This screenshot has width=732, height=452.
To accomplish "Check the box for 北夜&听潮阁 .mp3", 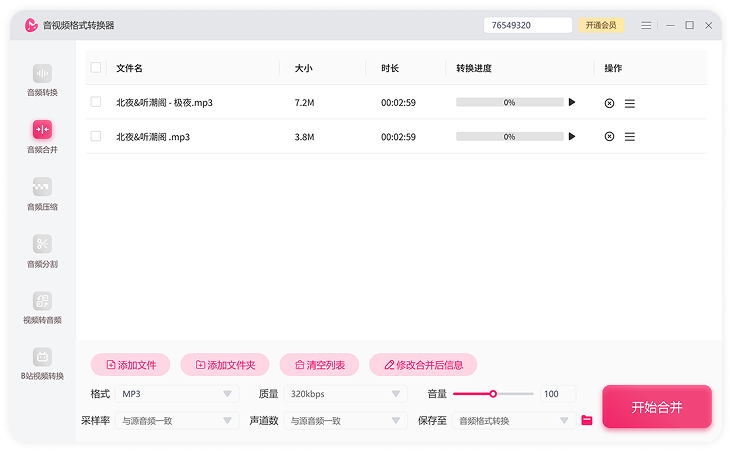I will (96, 136).
